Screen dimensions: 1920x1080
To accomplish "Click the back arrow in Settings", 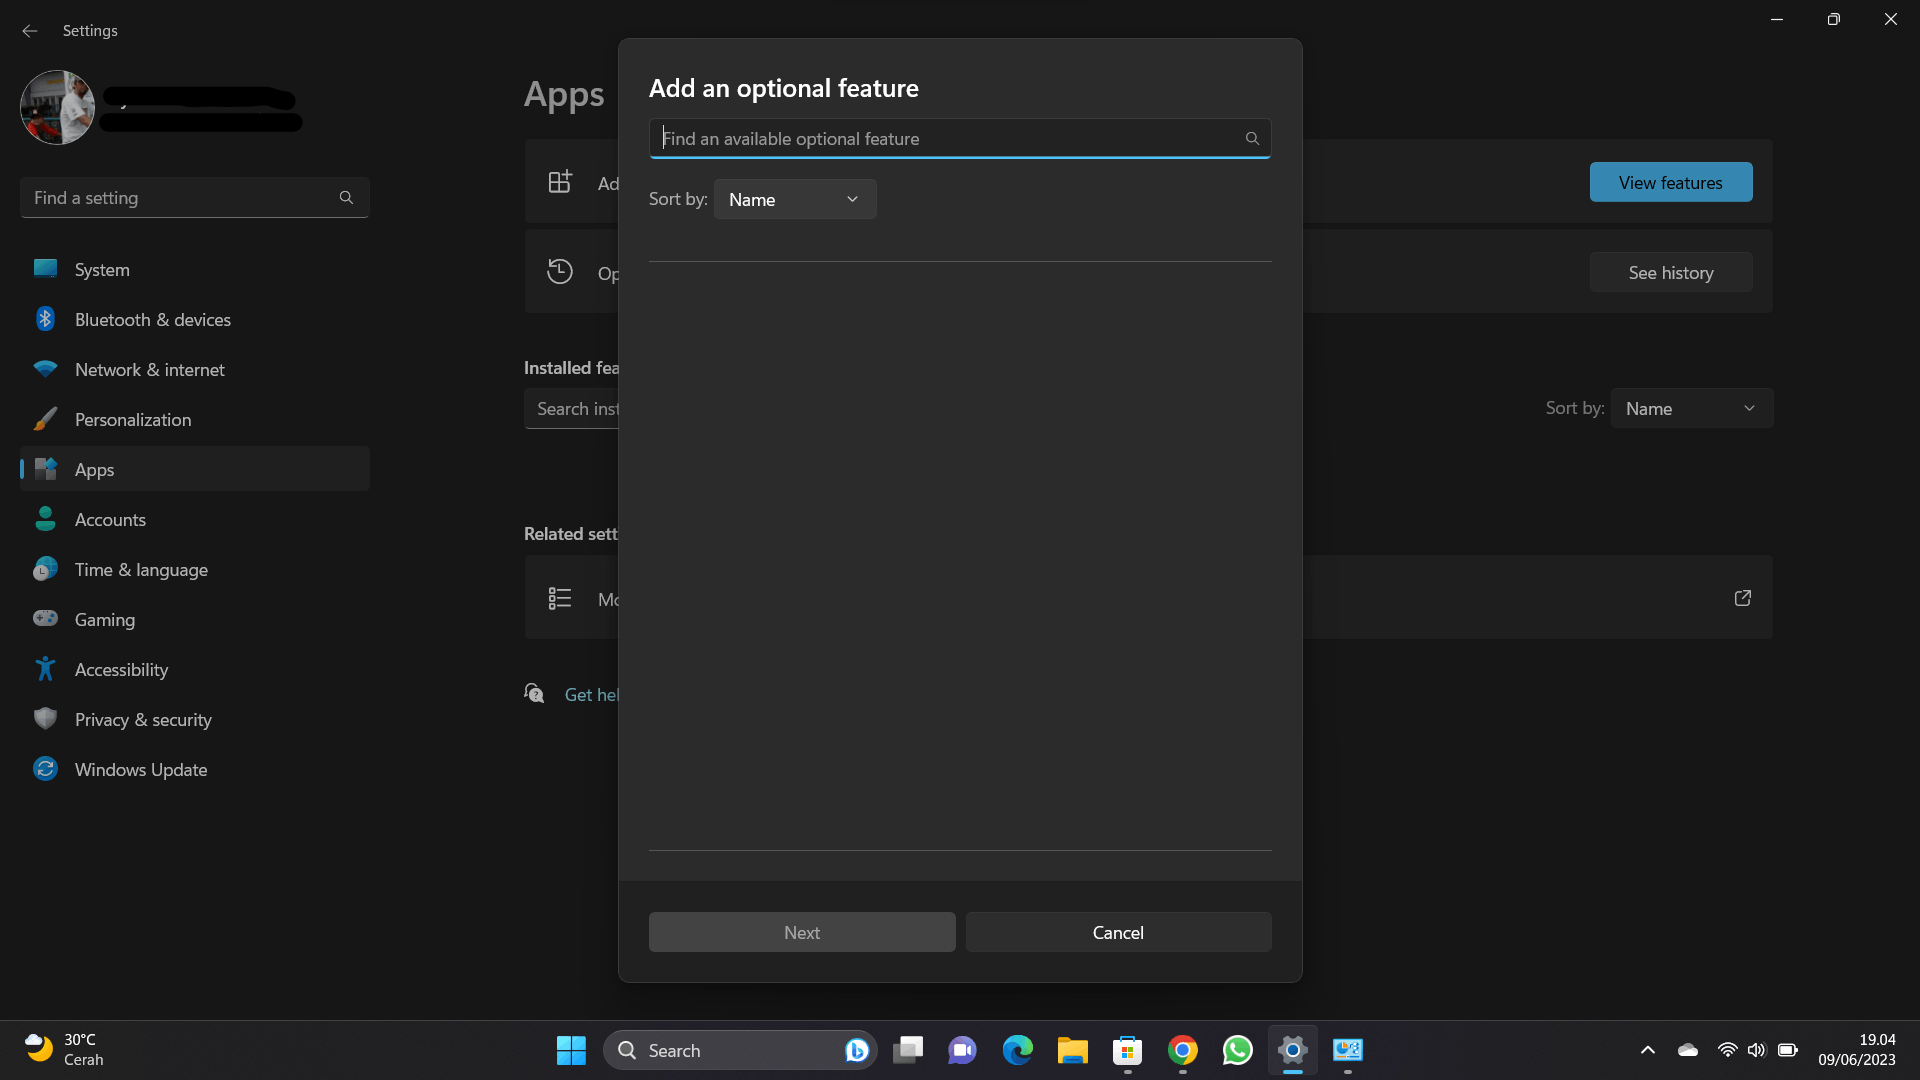I will (x=30, y=29).
